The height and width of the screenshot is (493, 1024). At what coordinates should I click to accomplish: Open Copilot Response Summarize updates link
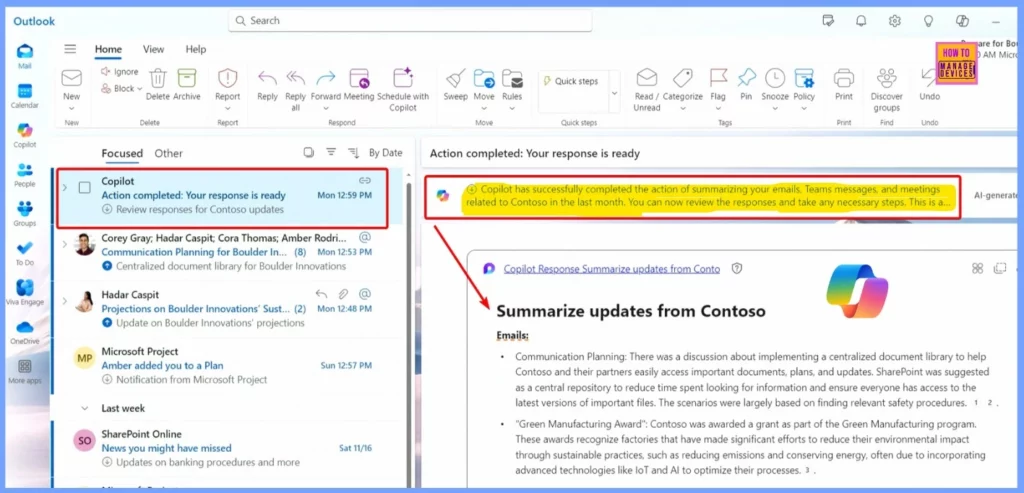[612, 268]
